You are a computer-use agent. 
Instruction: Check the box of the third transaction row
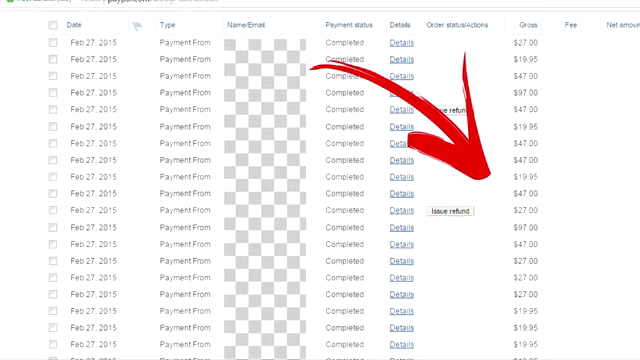pyautogui.click(x=53, y=76)
